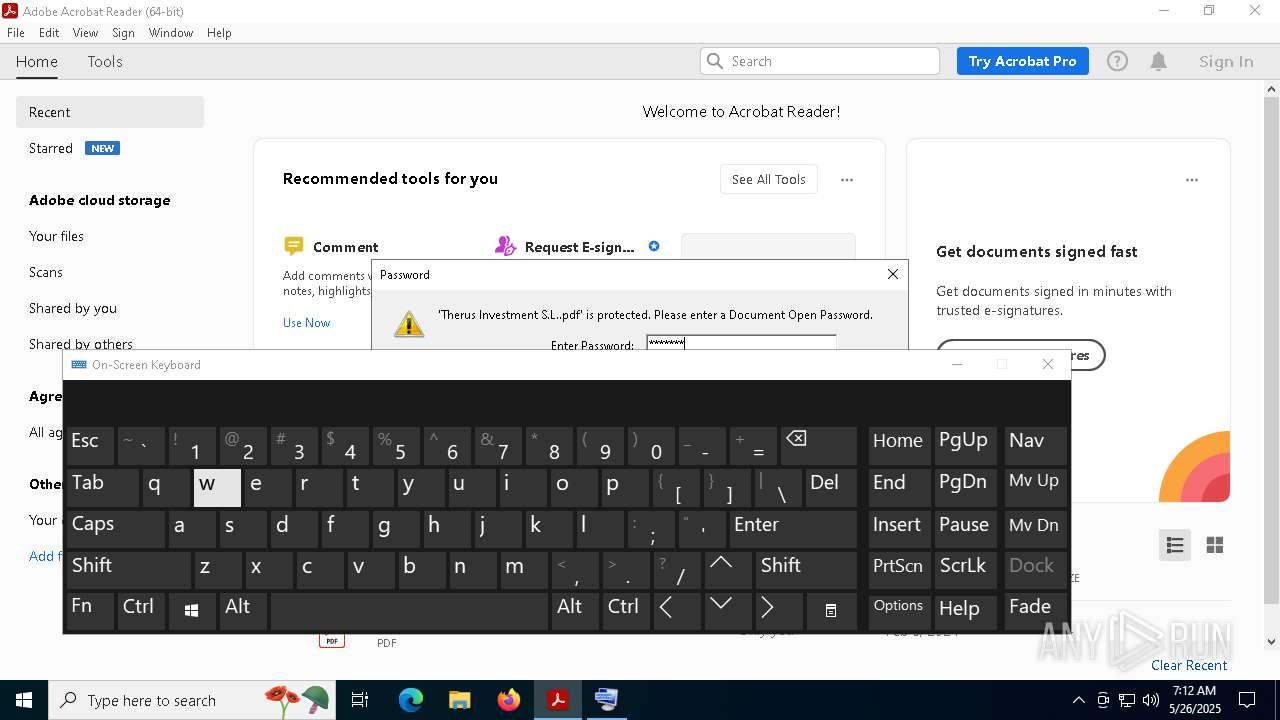Click the context menu key on keyboard
Viewport: 1280px width, 720px height.
[x=830, y=611]
